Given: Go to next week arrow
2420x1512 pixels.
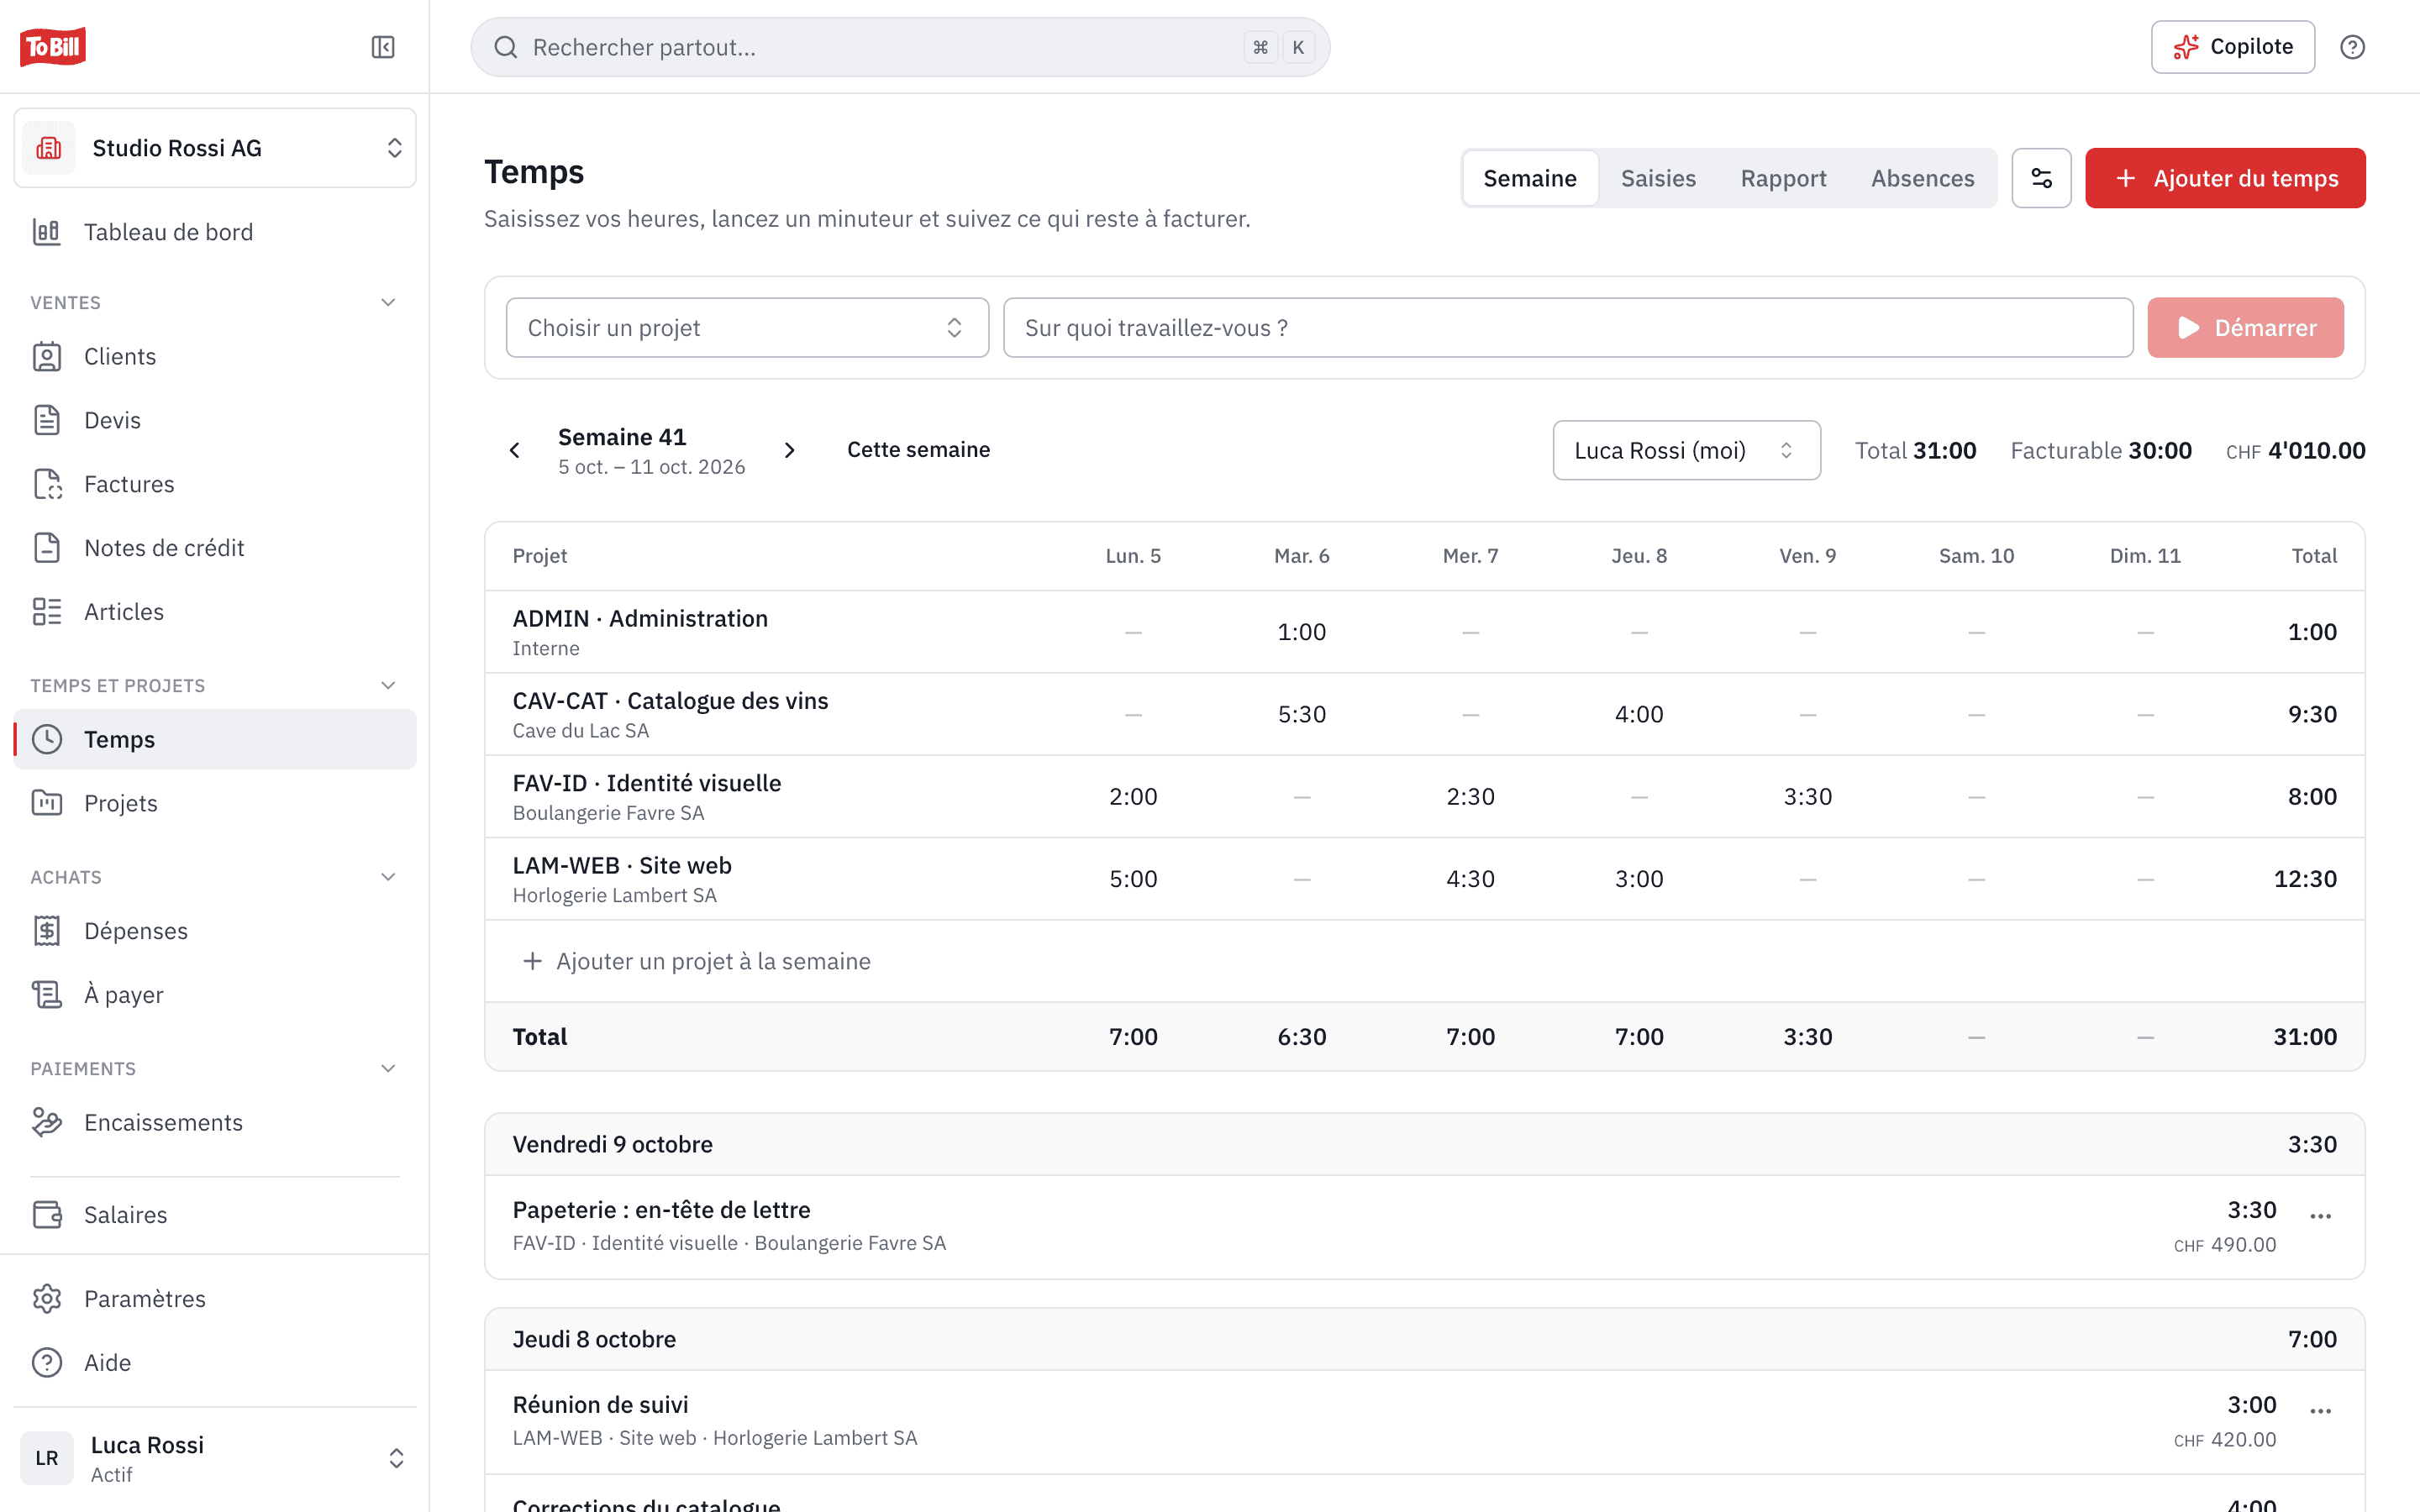Looking at the screenshot, I should click(x=790, y=450).
